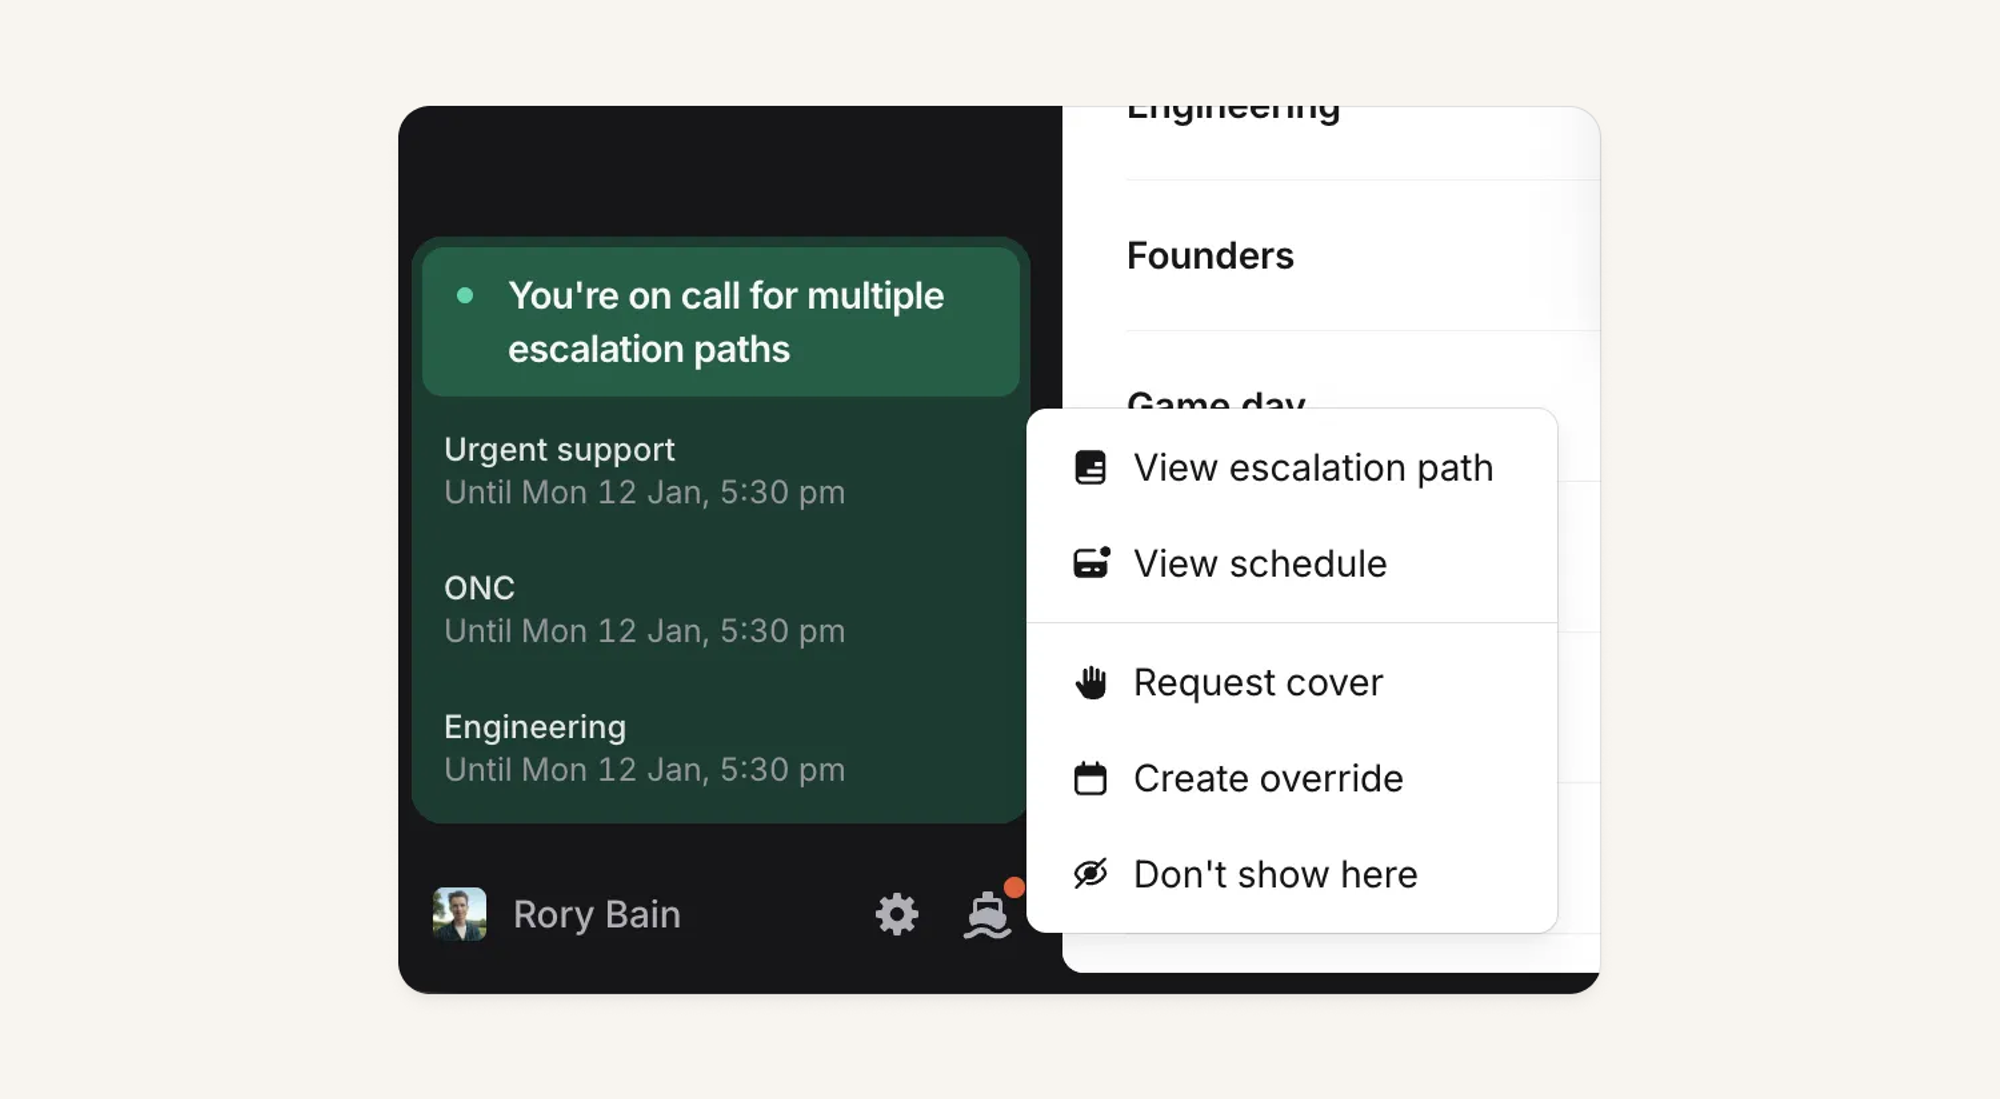This screenshot has width=2000, height=1099.
Task: Open settings via the gear icon
Action: 896,914
